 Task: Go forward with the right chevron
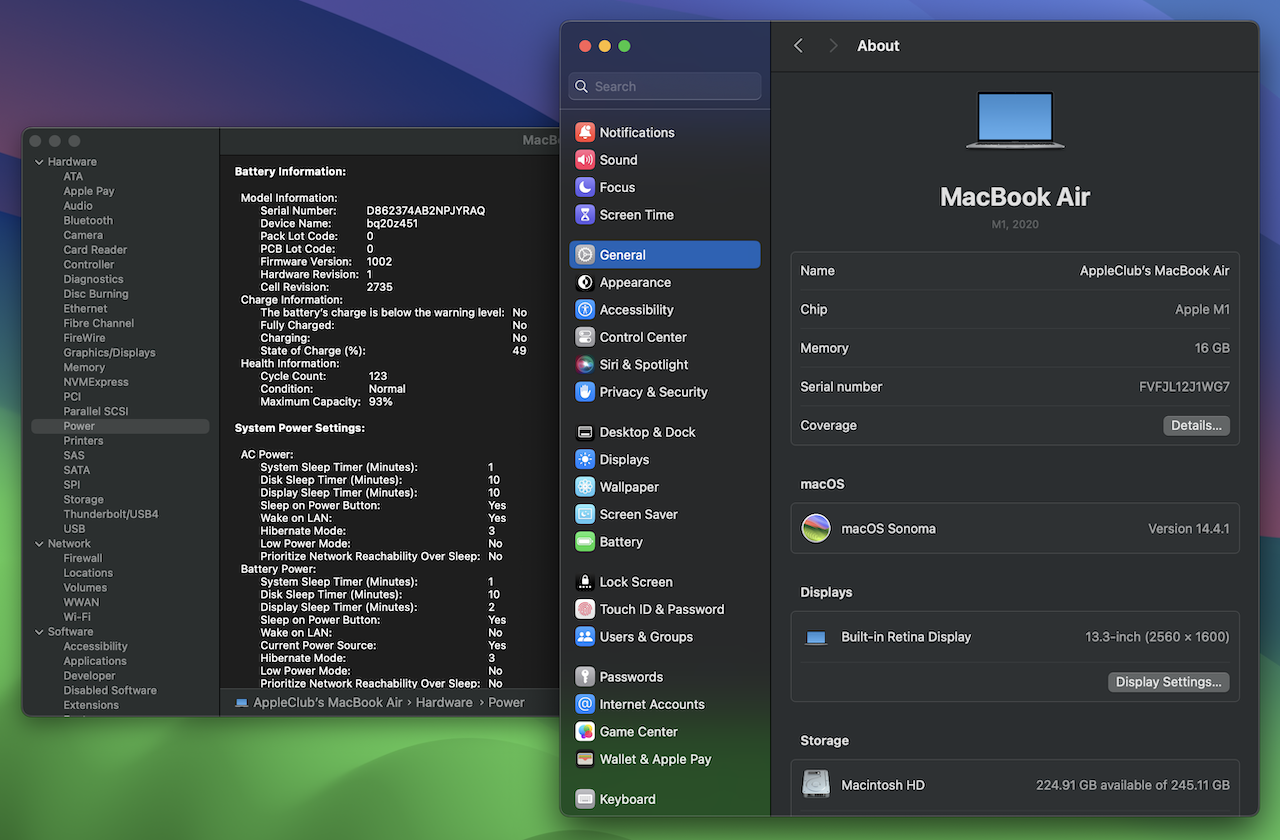pyautogui.click(x=833, y=46)
